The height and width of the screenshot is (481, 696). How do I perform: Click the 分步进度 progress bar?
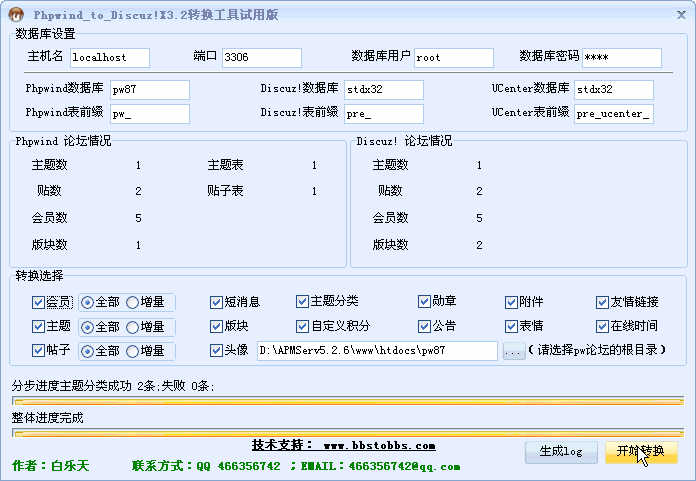[x=348, y=401]
